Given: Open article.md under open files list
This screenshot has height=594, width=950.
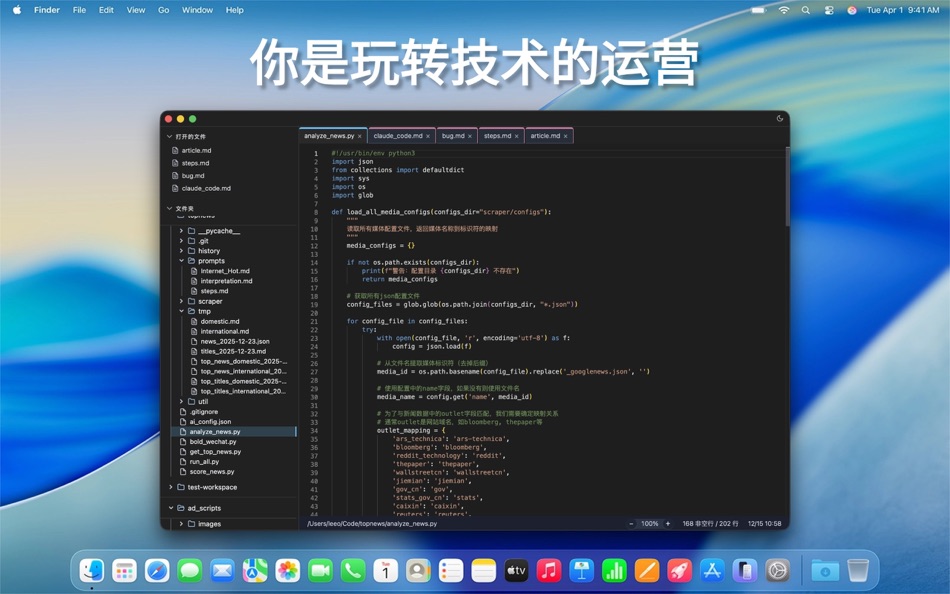Looking at the screenshot, I should (196, 150).
